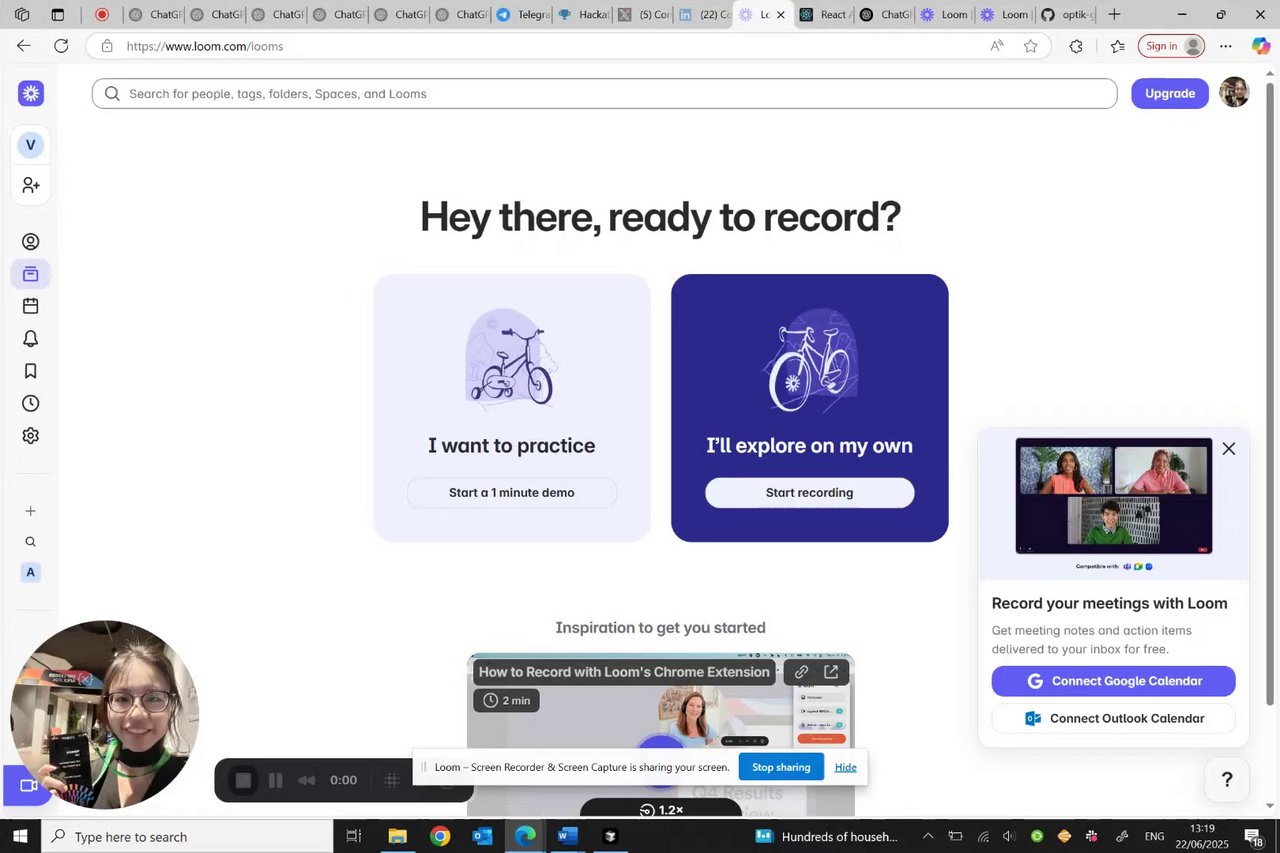Open the favorites list icon in the Edge toolbar
1280x853 pixels.
pyautogui.click(x=1118, y=46)
